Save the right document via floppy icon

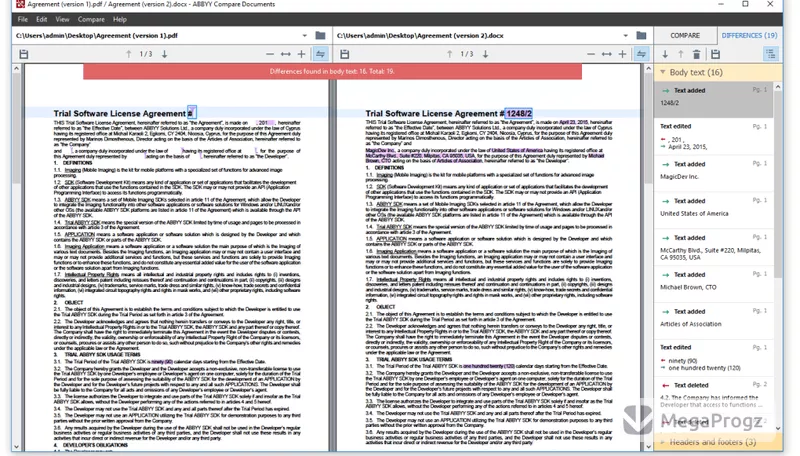tap(344, 54)
